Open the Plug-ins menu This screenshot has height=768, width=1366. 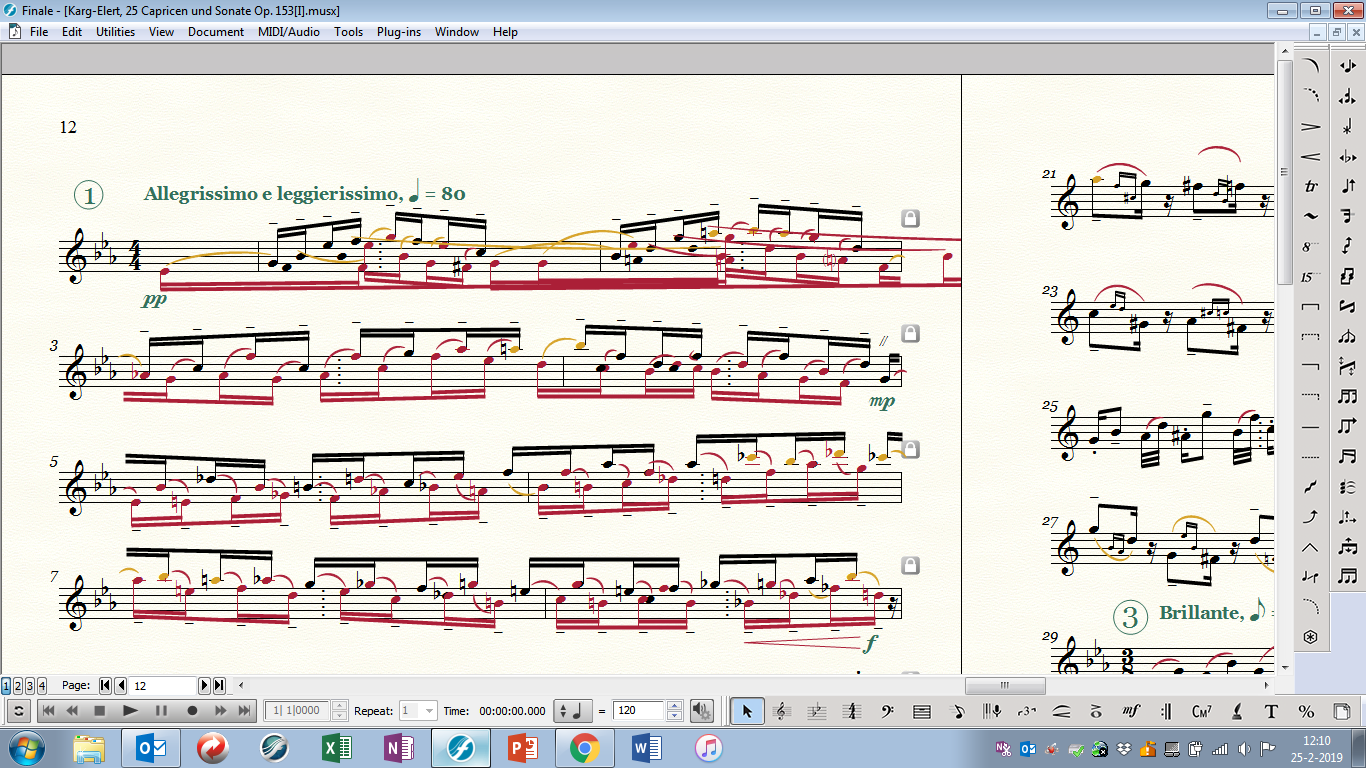398,32
